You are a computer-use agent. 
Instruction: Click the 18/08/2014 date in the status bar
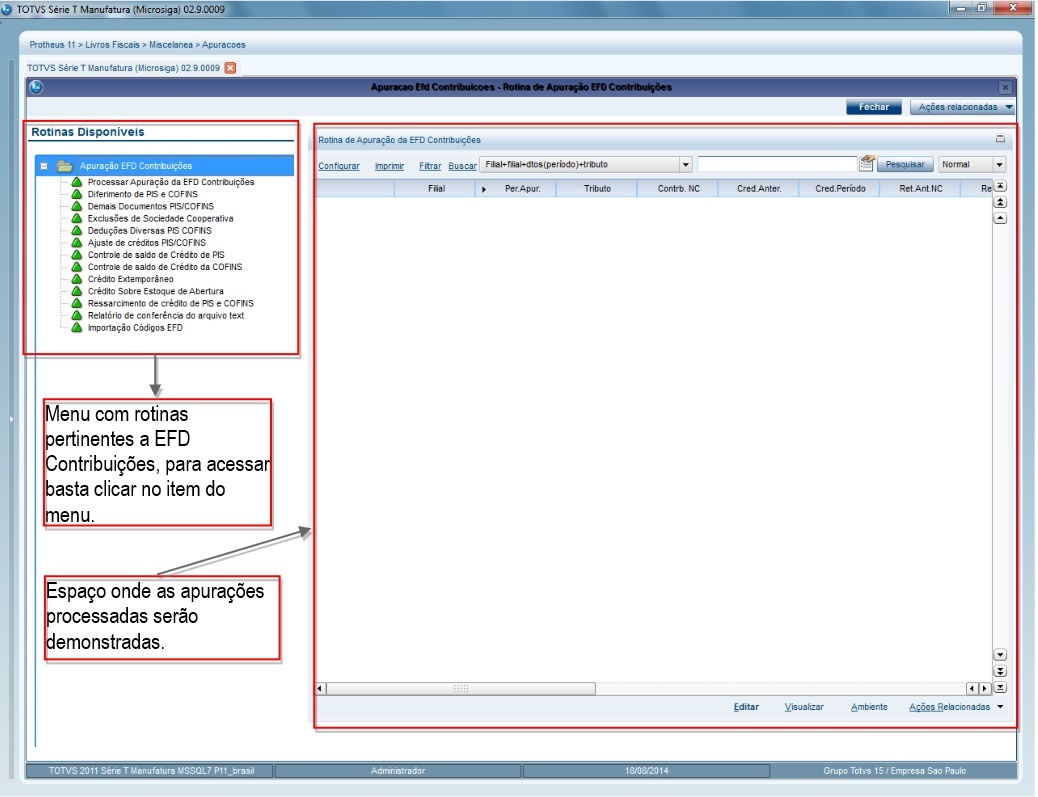(x=647, y=771)
